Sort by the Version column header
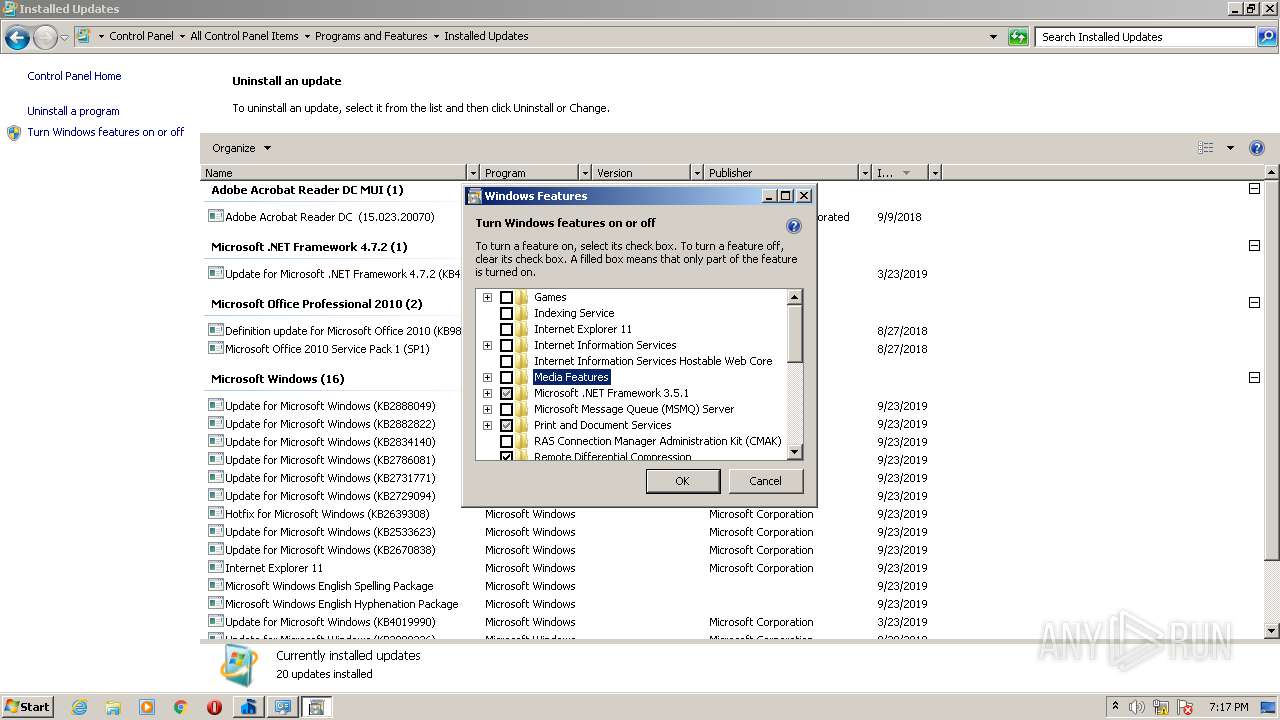 [641, 173]
